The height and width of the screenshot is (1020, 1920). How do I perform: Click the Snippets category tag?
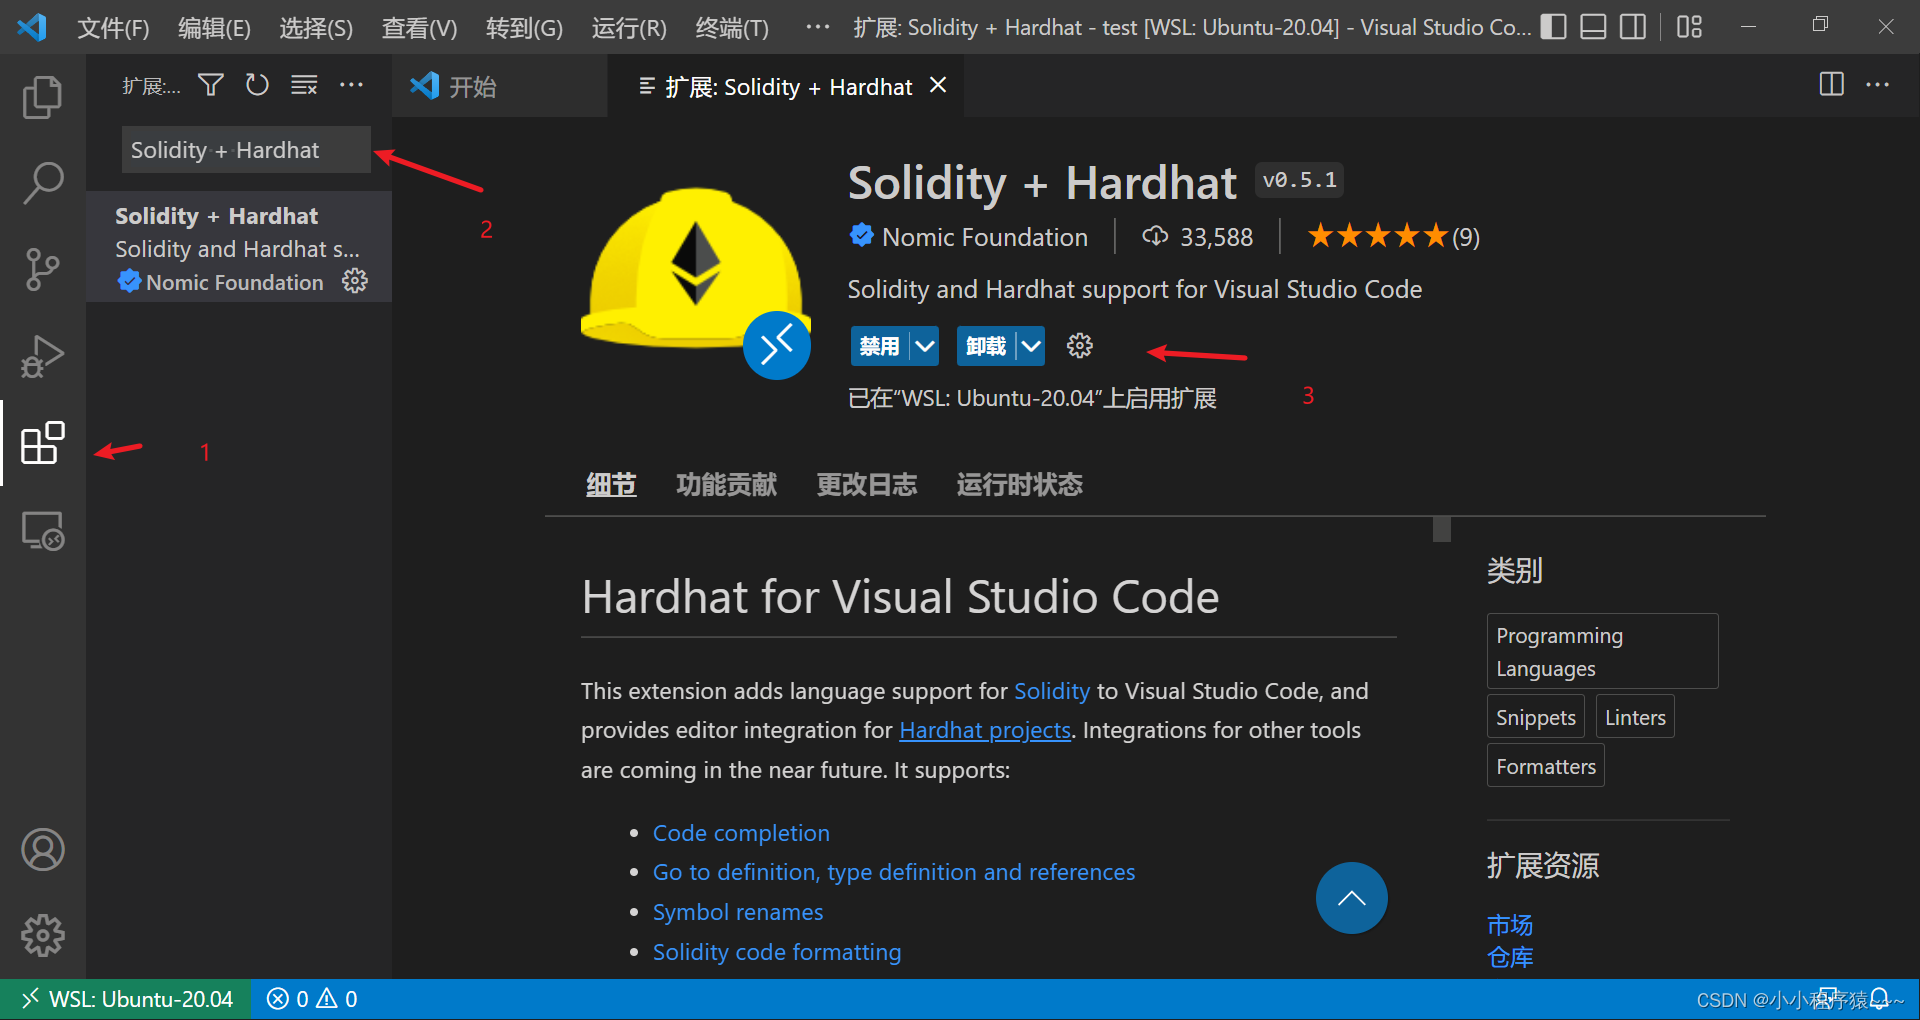[x=1535, y=717]
